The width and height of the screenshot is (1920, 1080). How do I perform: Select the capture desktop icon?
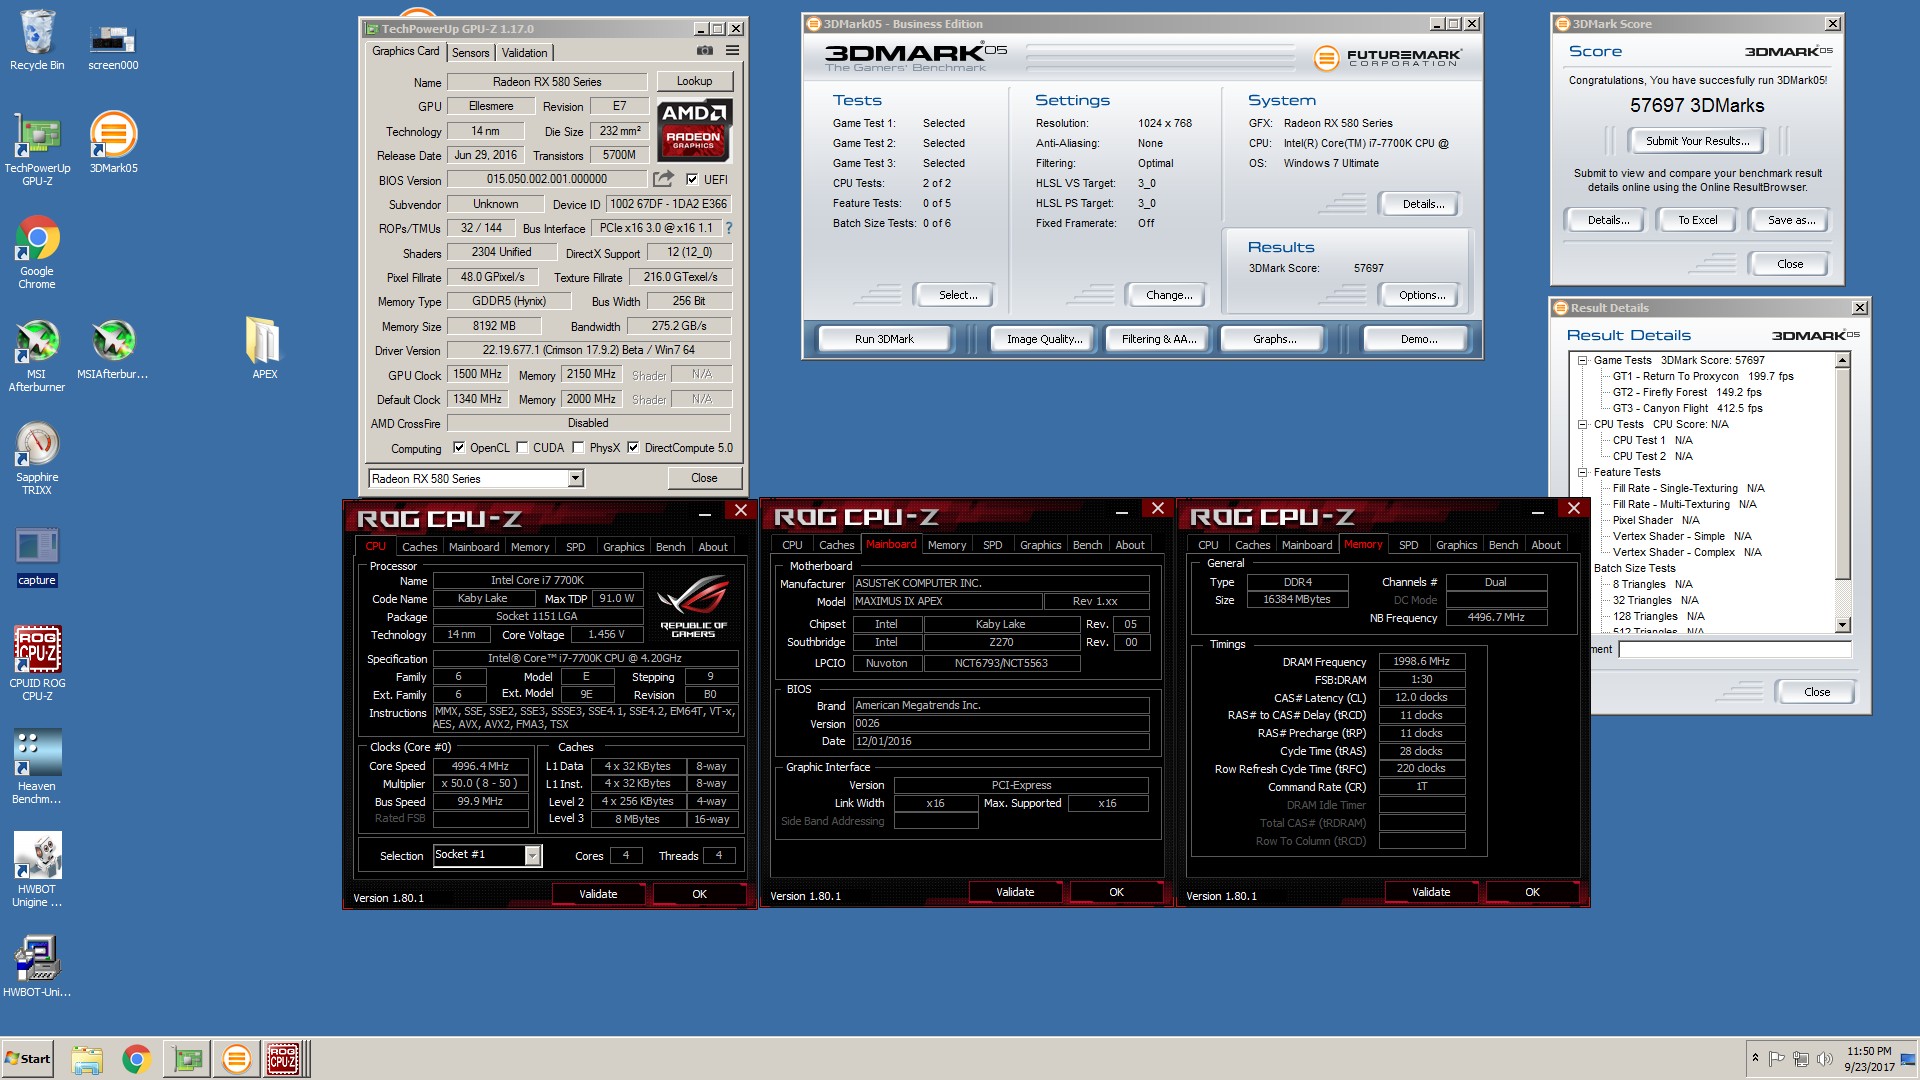click(x=37, y=556)
